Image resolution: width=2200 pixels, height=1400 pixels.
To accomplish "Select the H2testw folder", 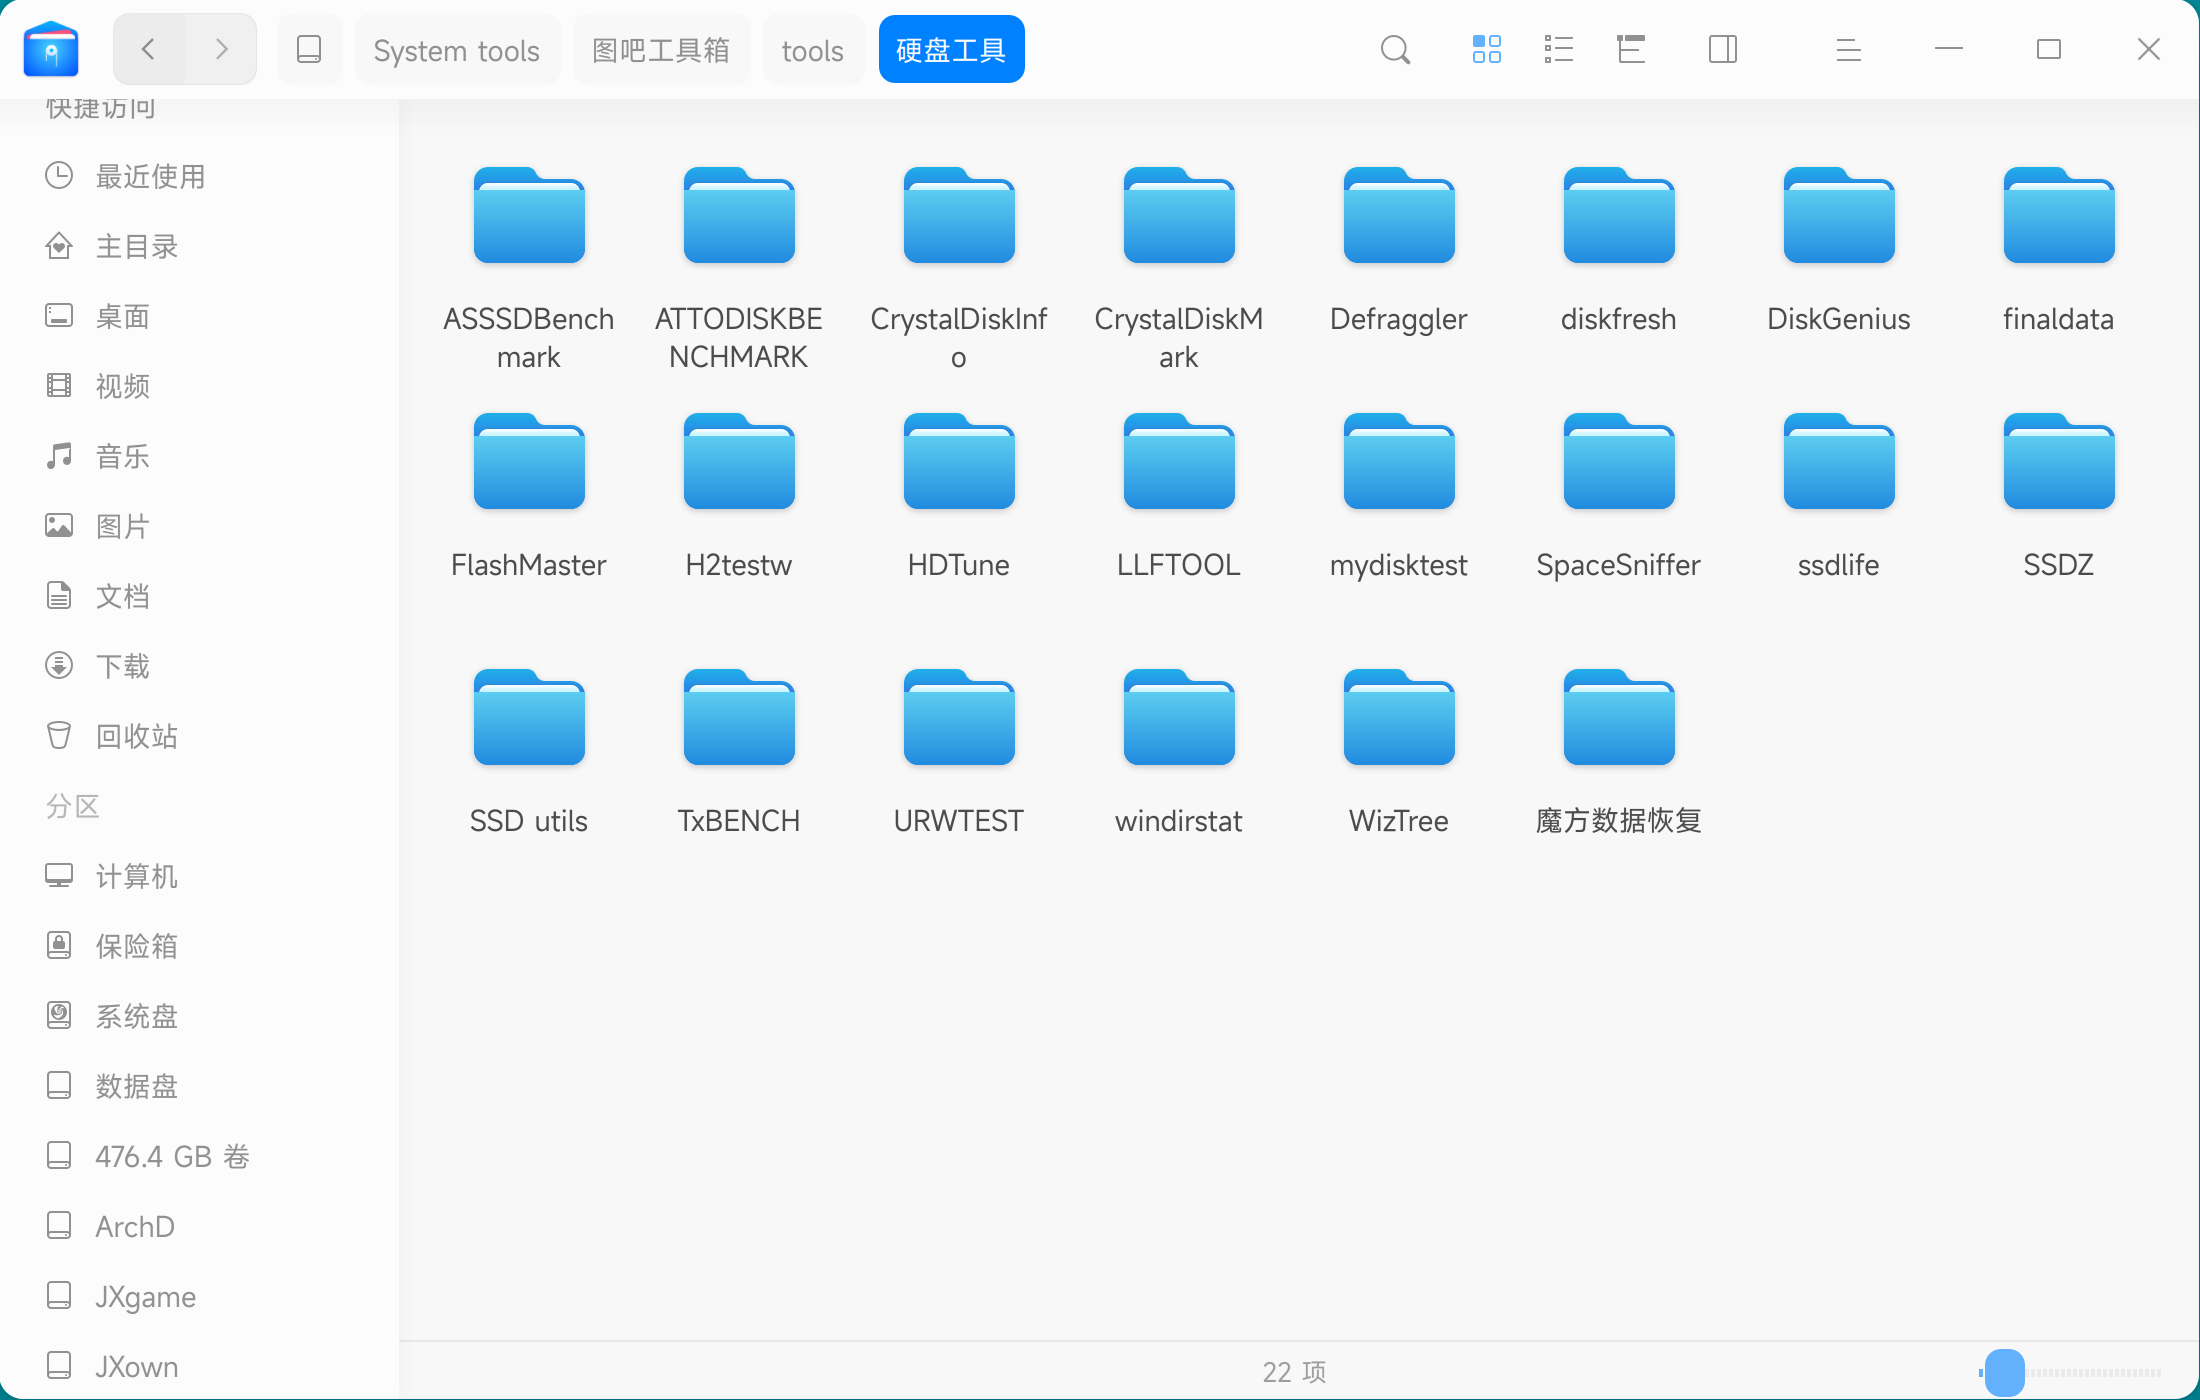I will point(739,496).
